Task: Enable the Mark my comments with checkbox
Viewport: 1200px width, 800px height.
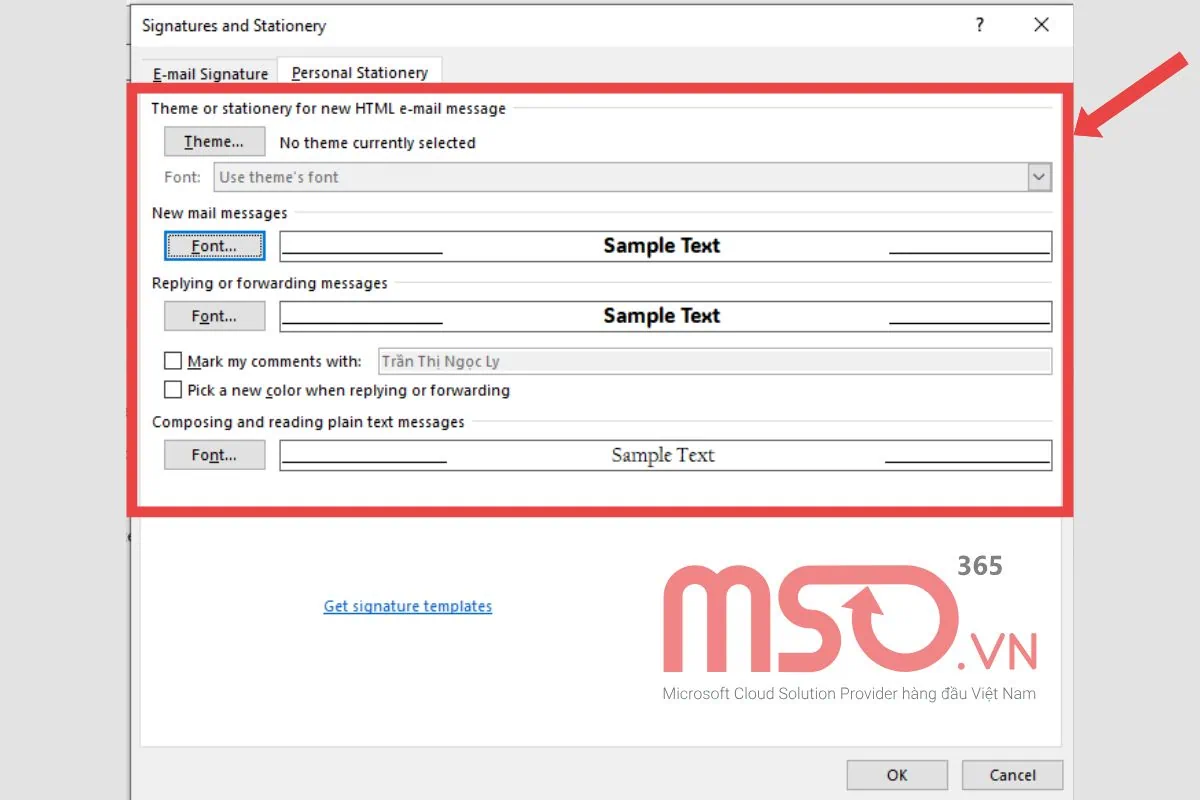Action: click(x=173, y=361)
